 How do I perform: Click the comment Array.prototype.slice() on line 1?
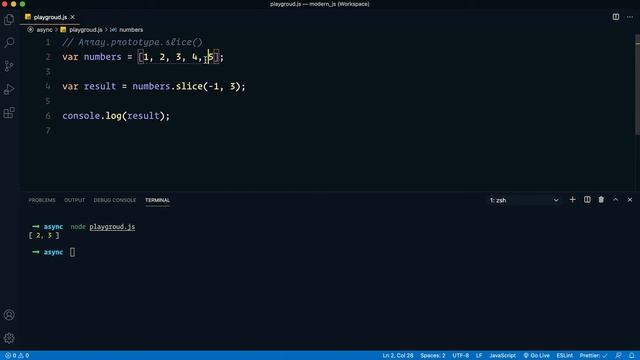pyautogui.click(x=132, y=42)
